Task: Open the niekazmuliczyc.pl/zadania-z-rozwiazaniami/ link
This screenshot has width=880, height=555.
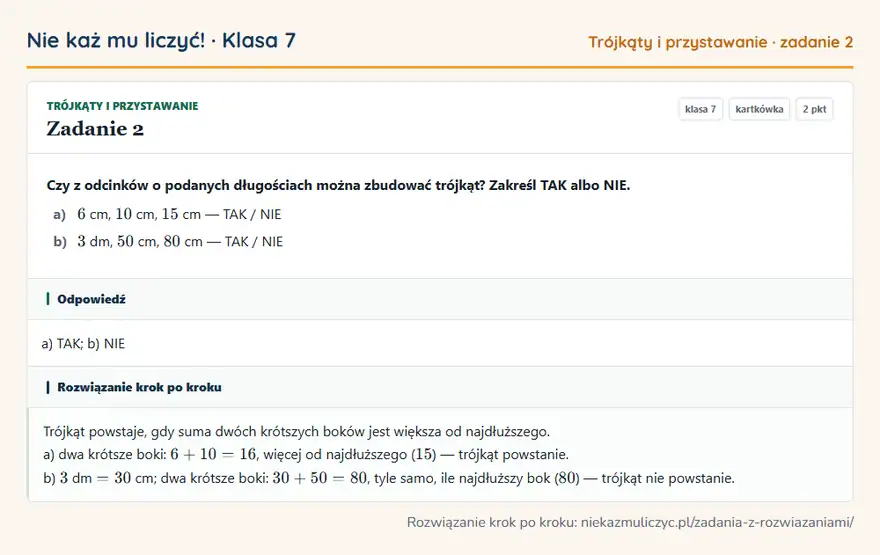Action: (x=717, y=522)
